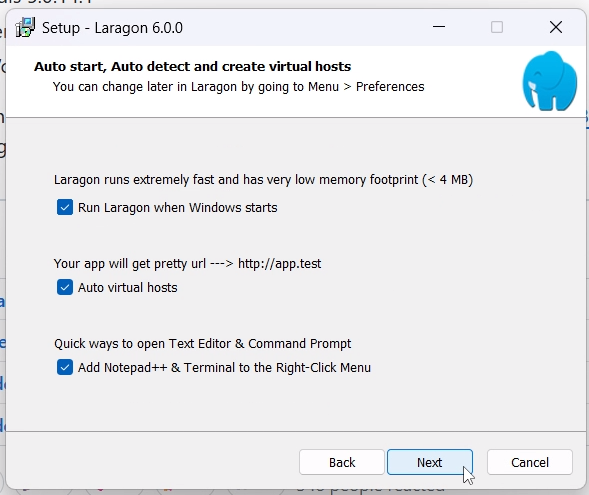The image size is (589, 495).
Task: Untick Run Laragon when Windows starts checkbox
Action: (x=65, y=207)
